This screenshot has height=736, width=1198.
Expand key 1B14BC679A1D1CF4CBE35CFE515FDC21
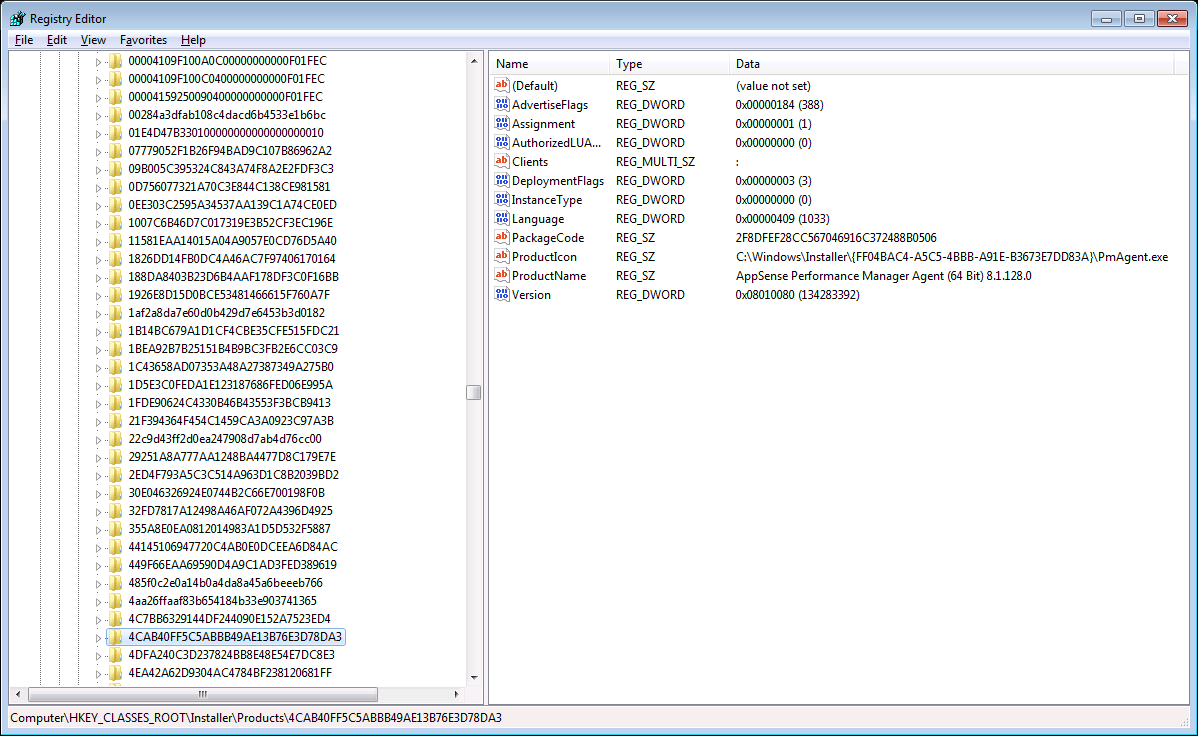pyautogui.click(x=98, y=332)
